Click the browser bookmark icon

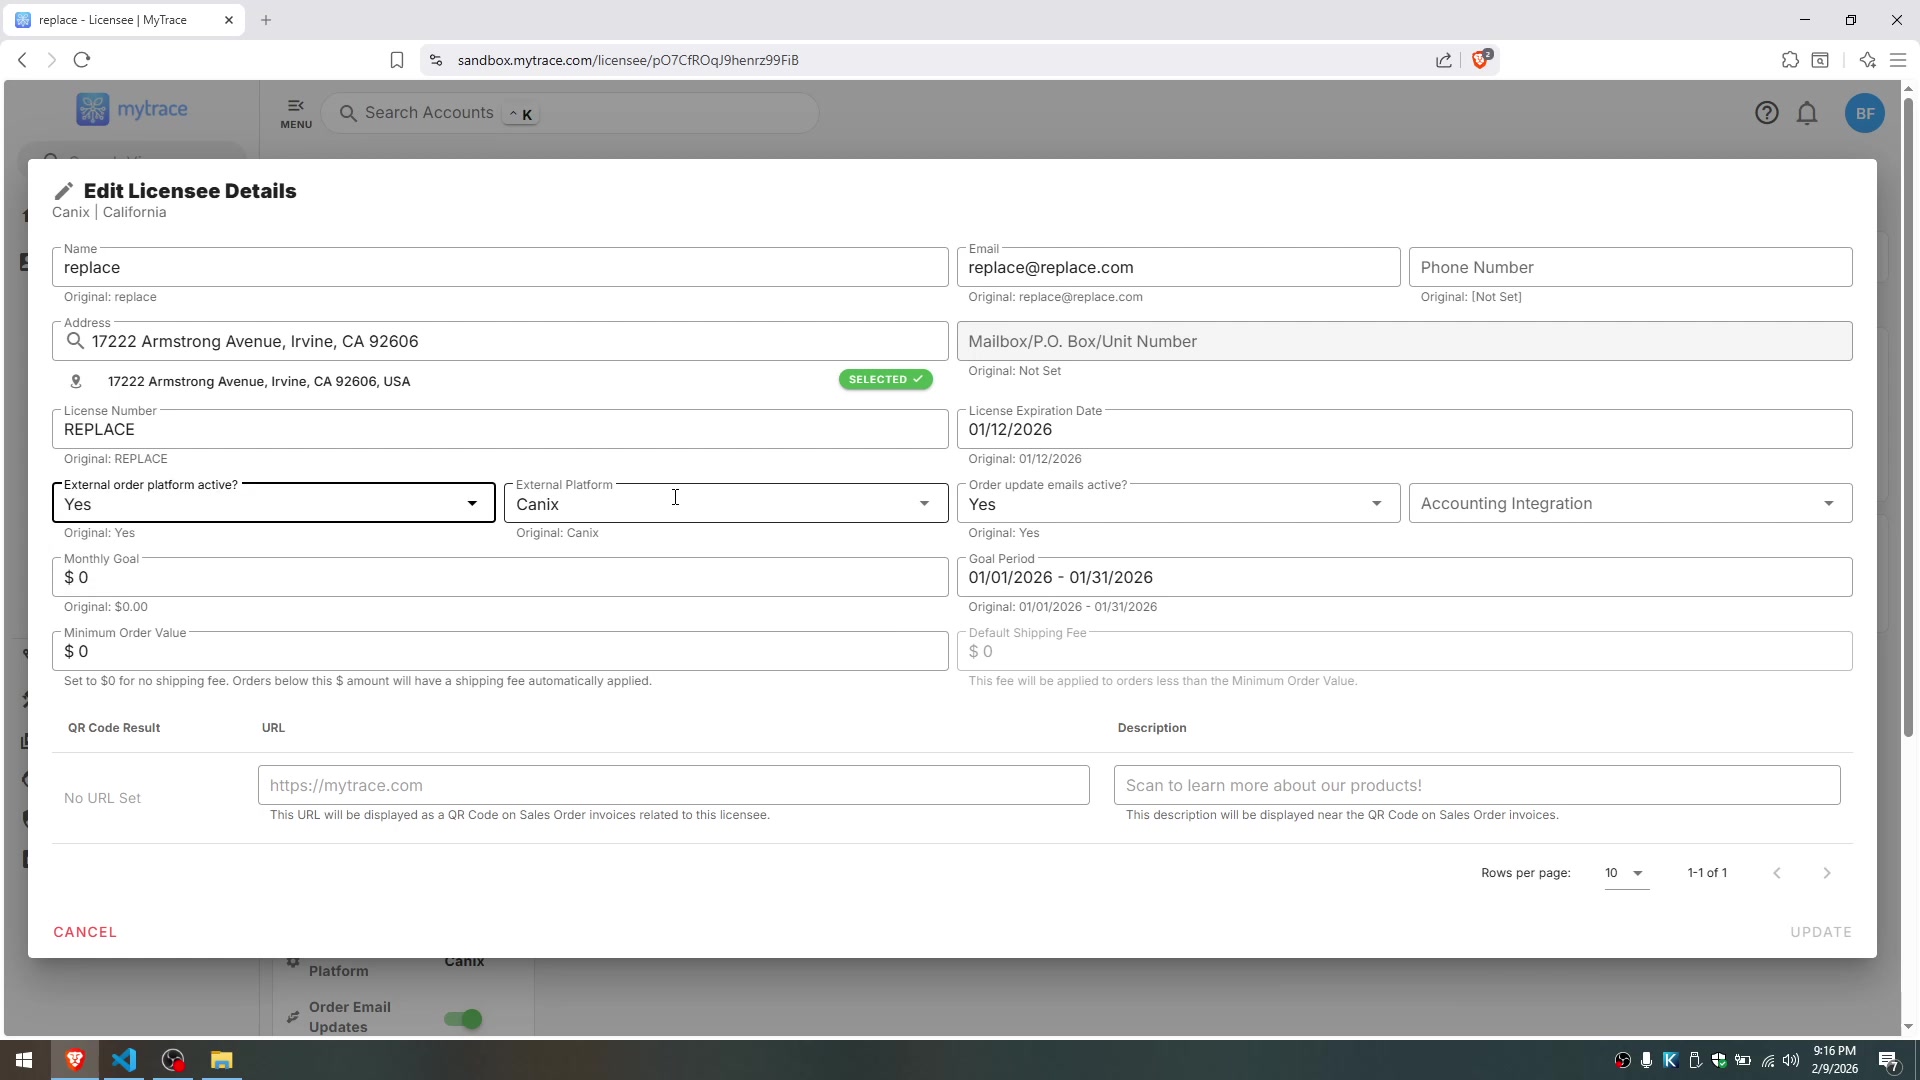[397, 60]
